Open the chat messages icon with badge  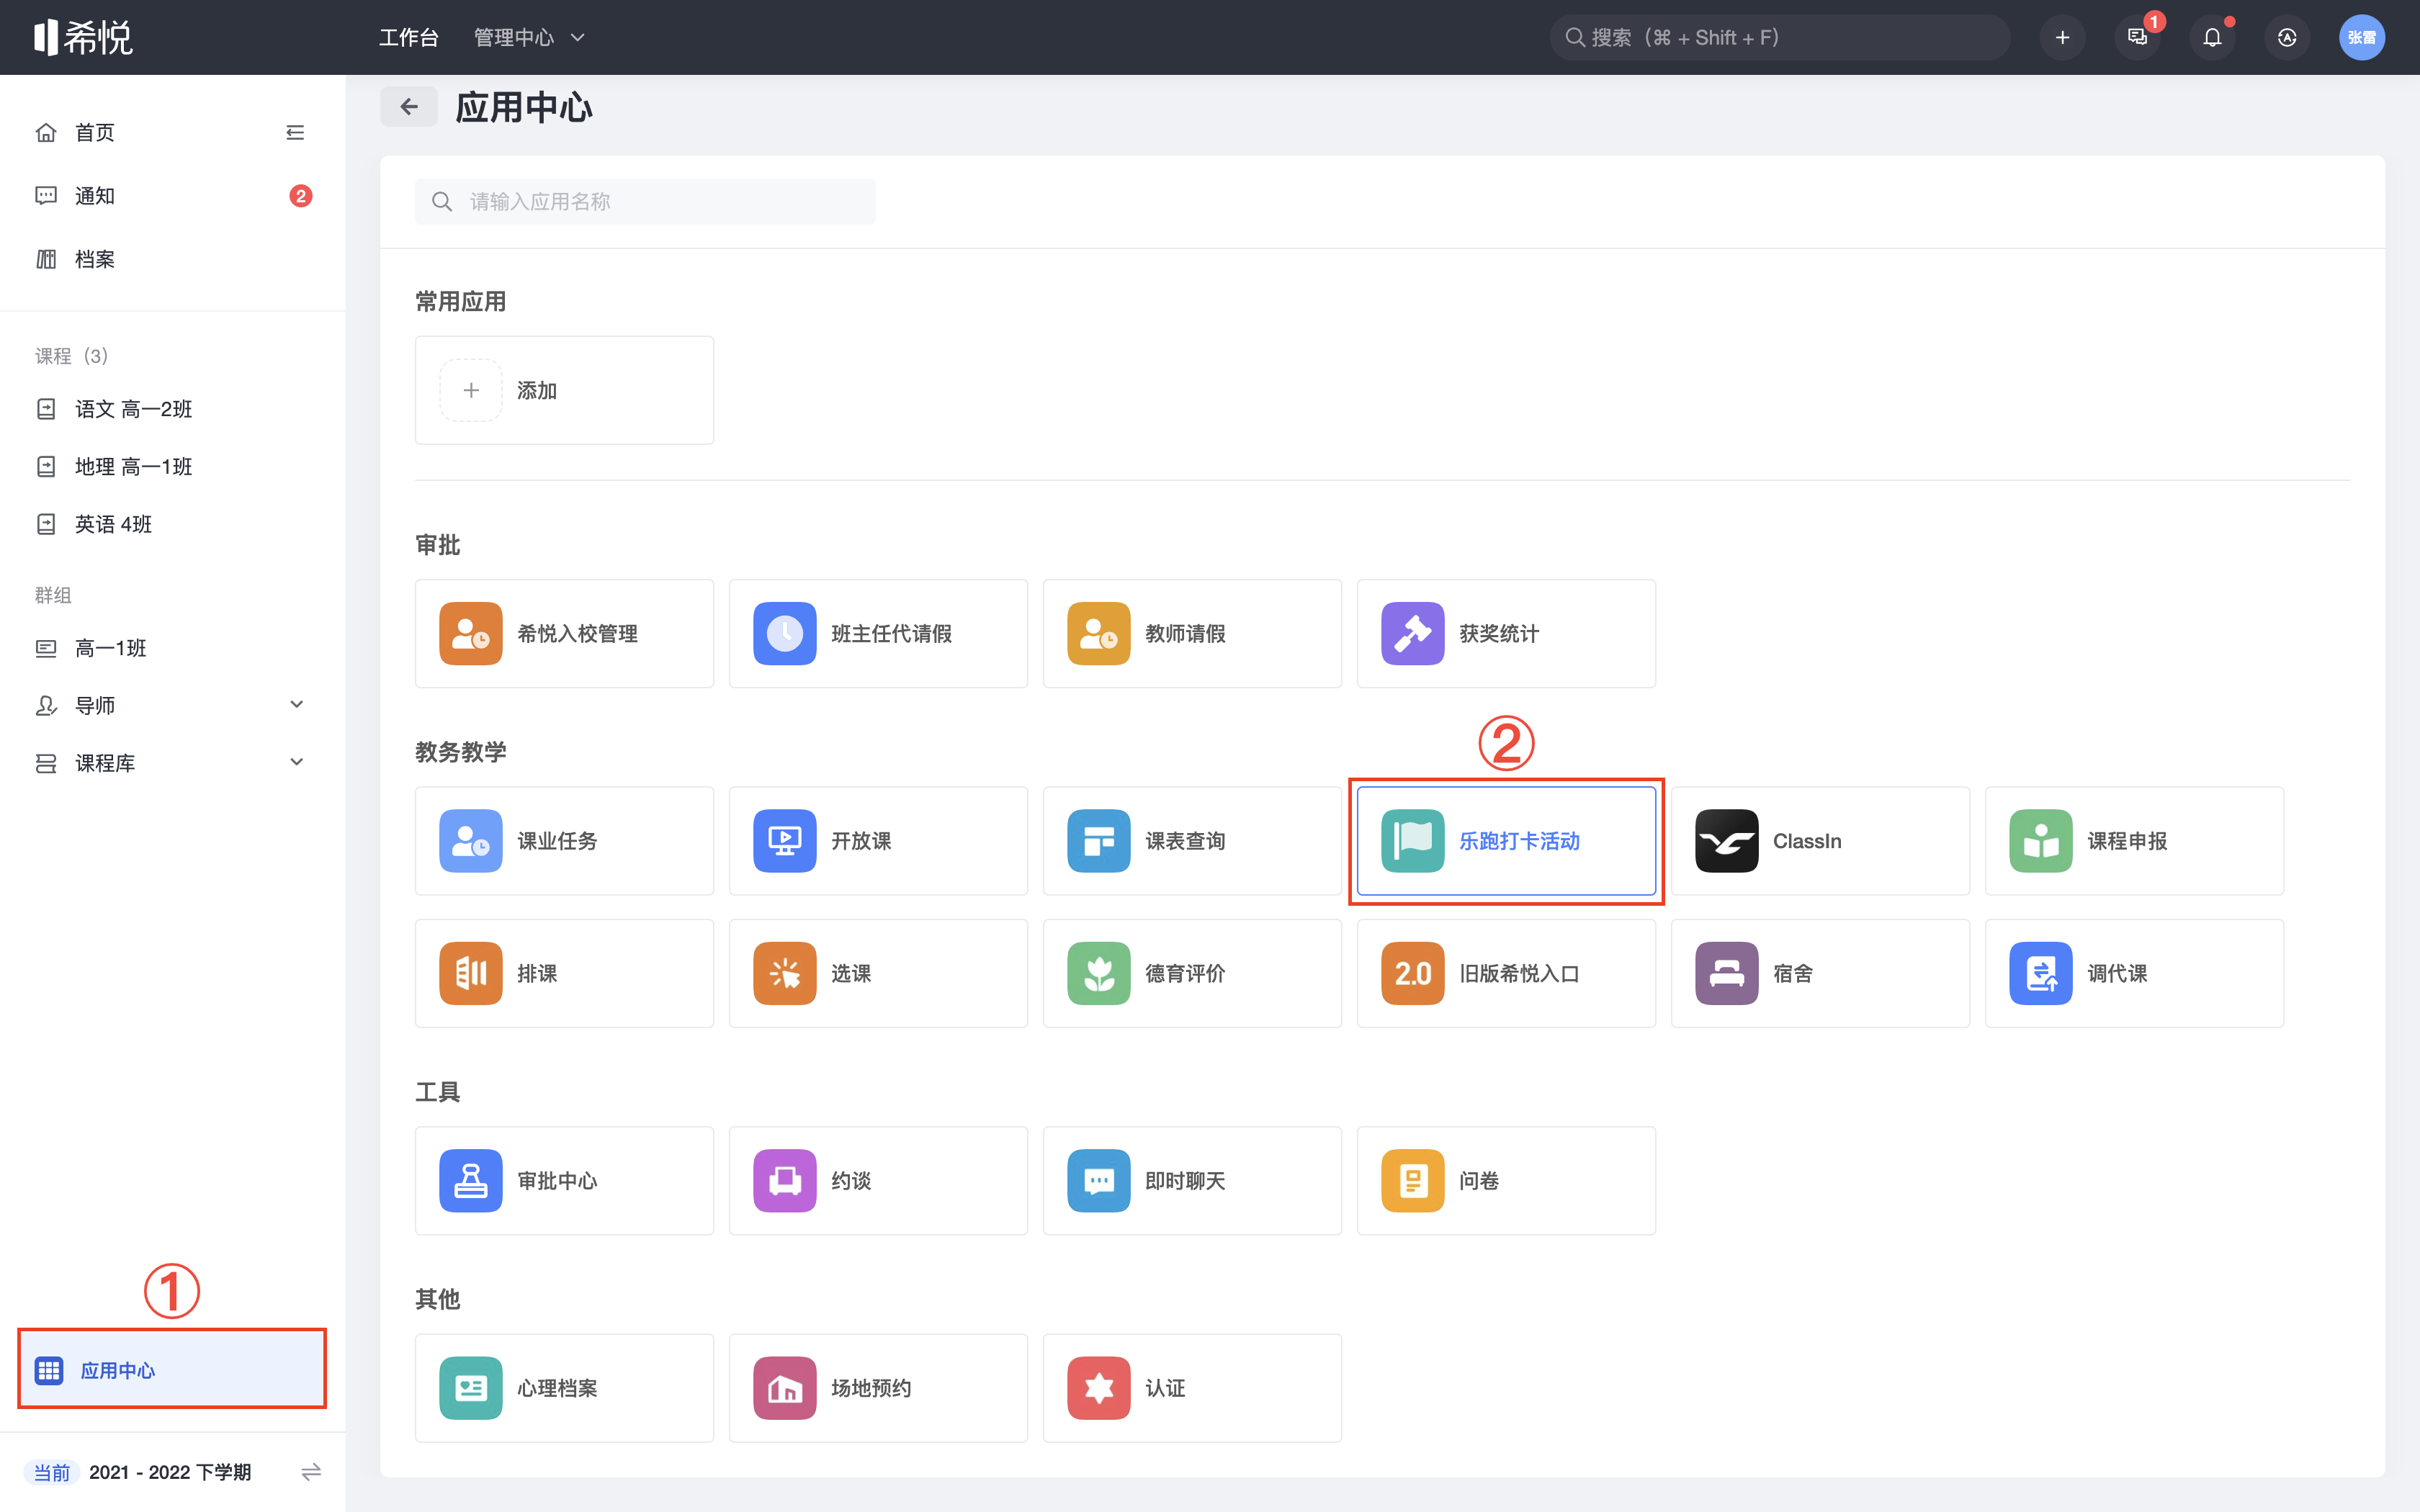2137,37
